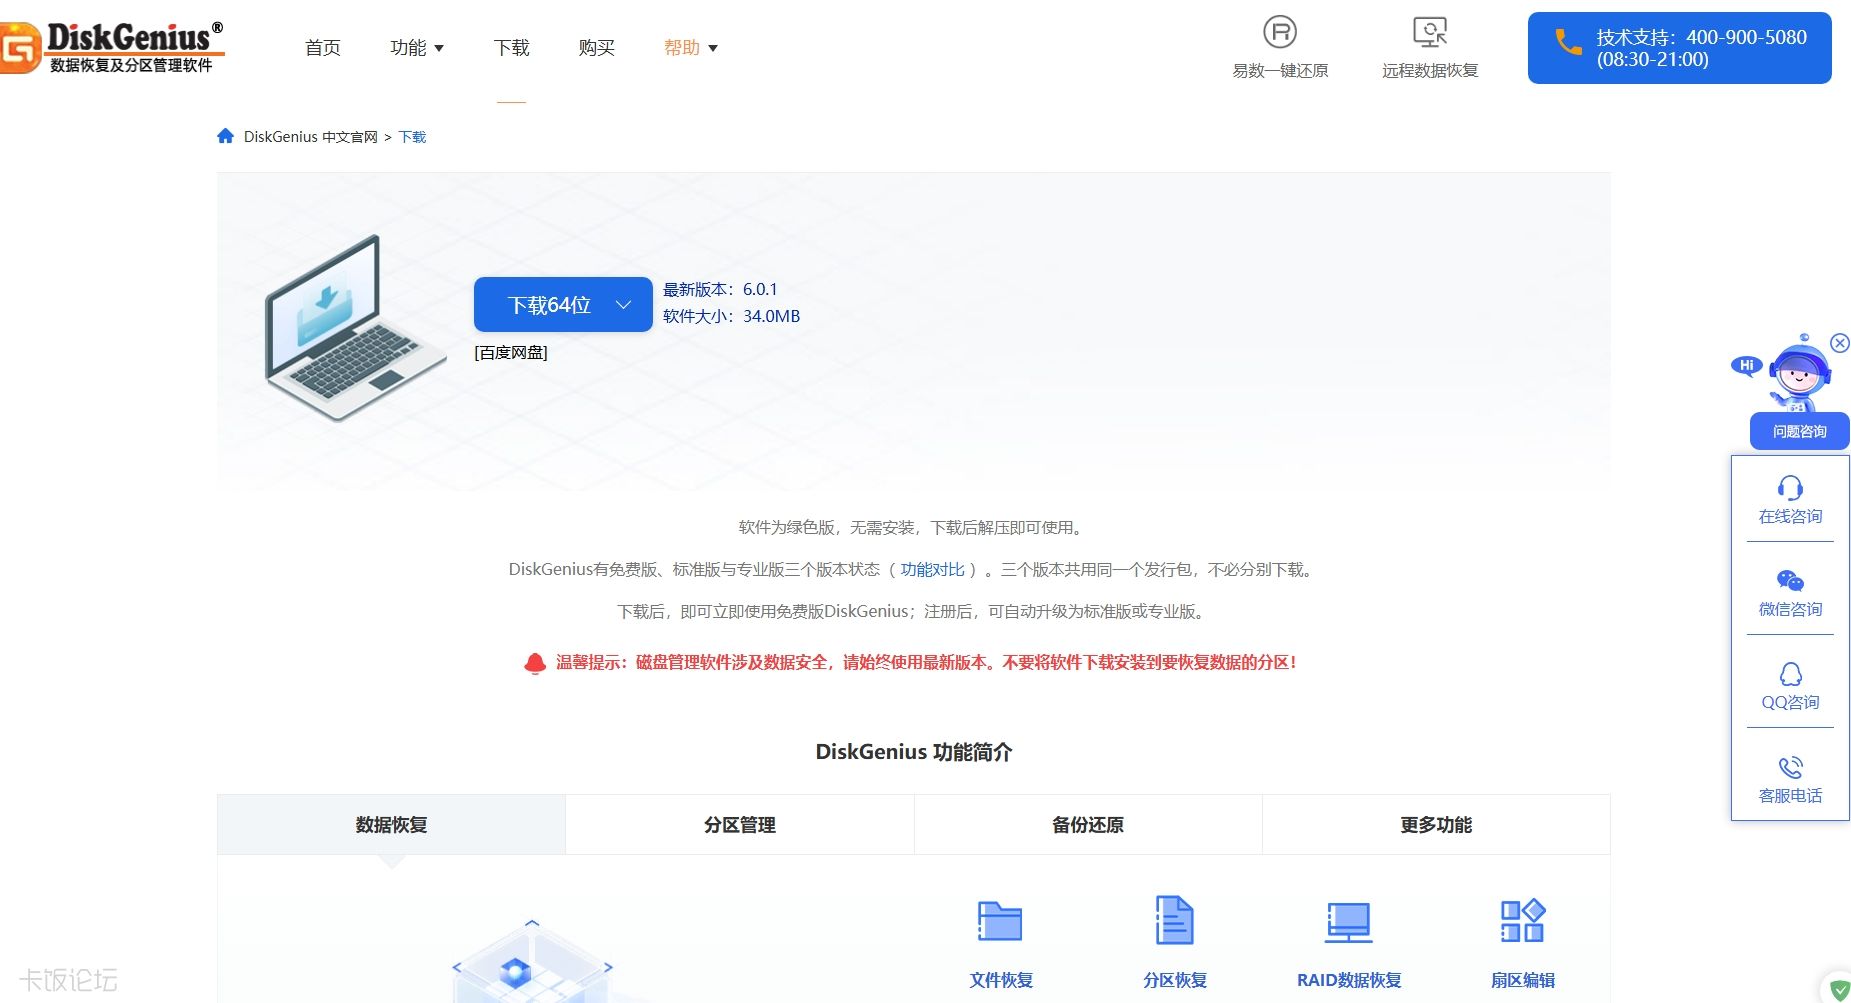This screenshot has height=1003, width=1851.
Task: Click the 微信咨询 WeChat icon
Action: tap(1790, 580)
